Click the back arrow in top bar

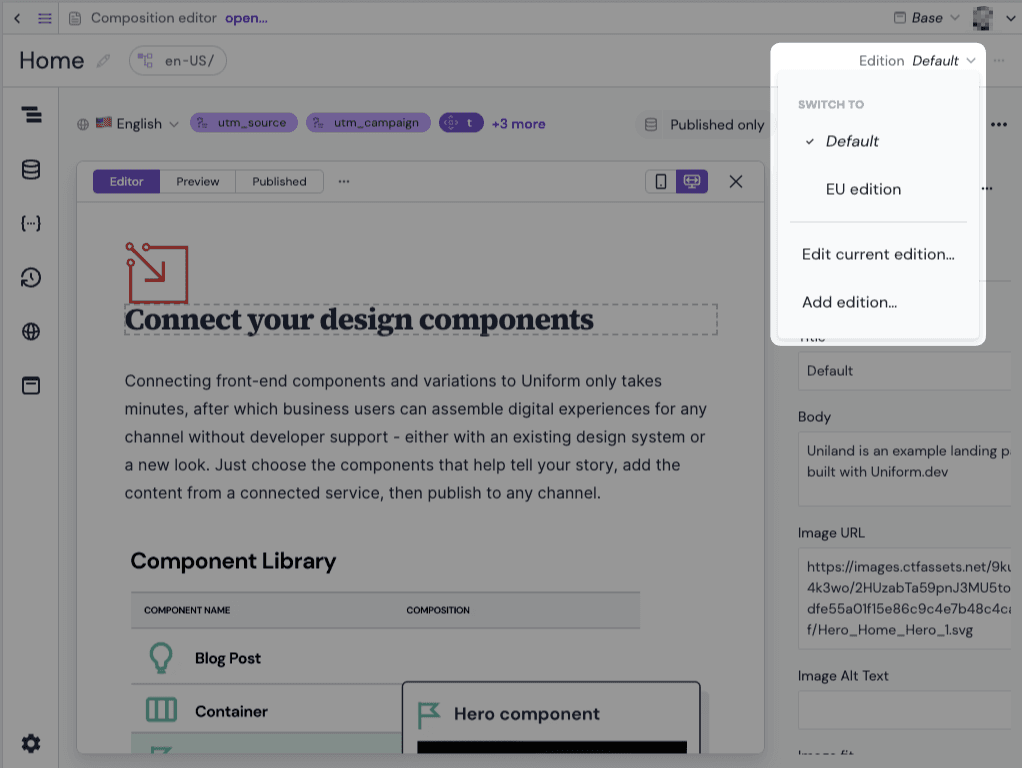pyautogui.click(x=17, y=18)
